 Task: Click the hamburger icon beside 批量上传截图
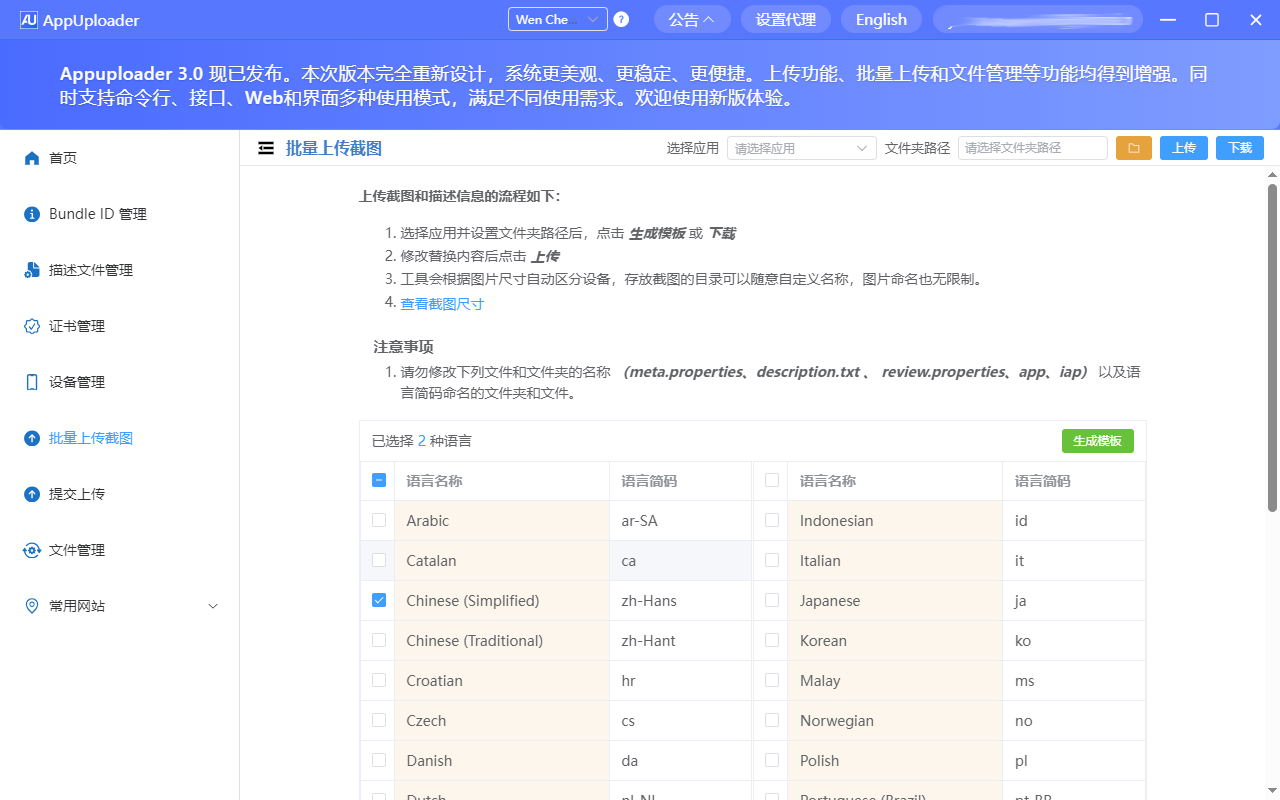coord(266,146)
